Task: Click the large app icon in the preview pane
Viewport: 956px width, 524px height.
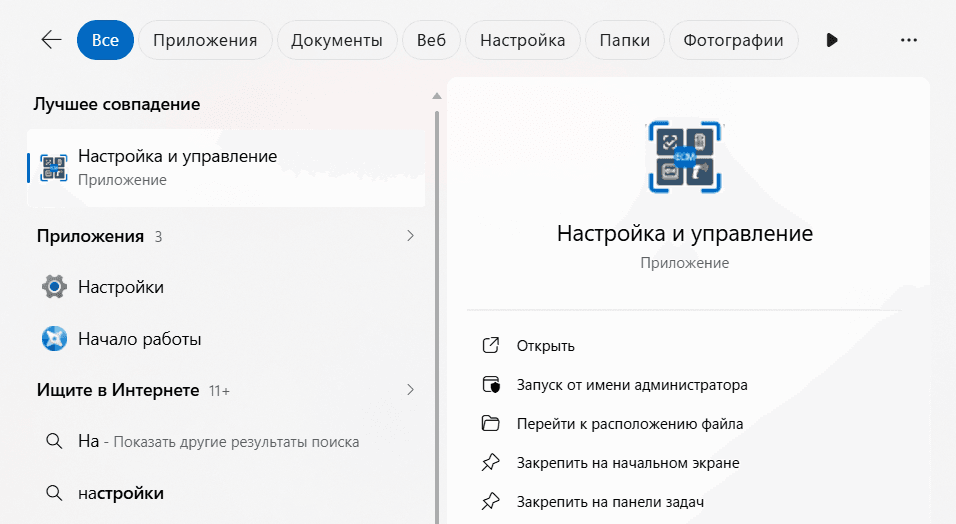Action: click(x=685, y=157)
